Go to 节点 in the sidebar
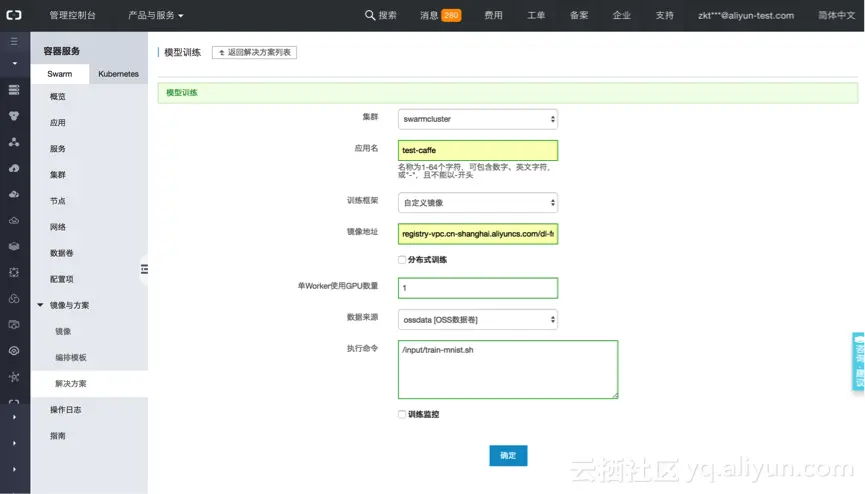865x494 pixels. [x=57, y=201]
